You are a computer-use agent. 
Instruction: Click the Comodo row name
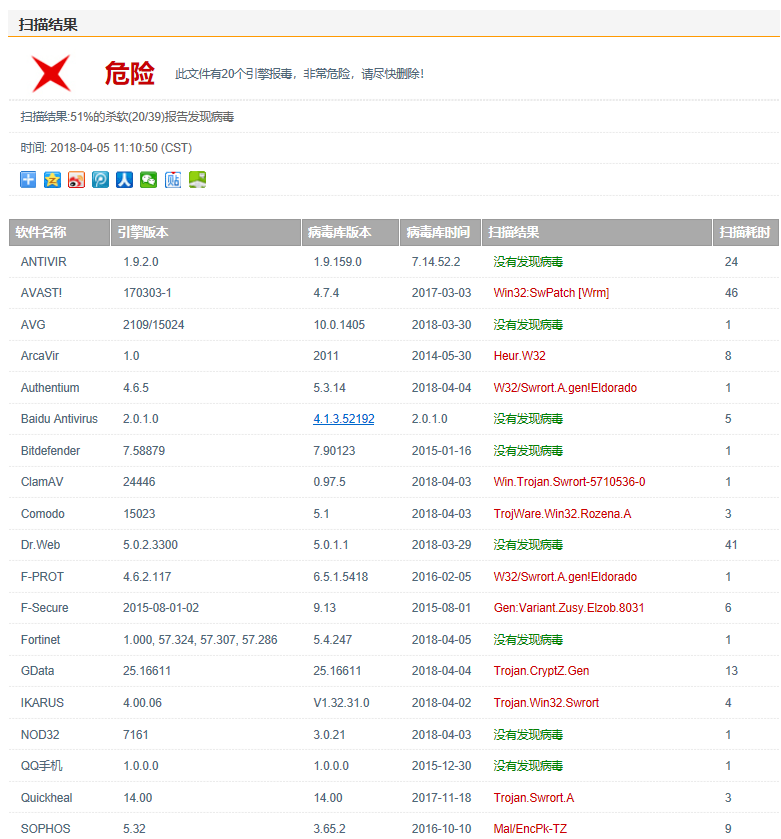click(x=43, y=514)
